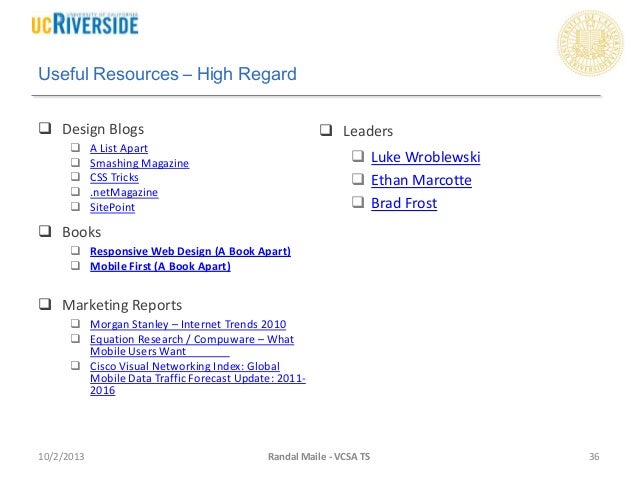Click the bullet box beside .netMagazine
Screen dimensions: 638x479
(x=75, y=191)
